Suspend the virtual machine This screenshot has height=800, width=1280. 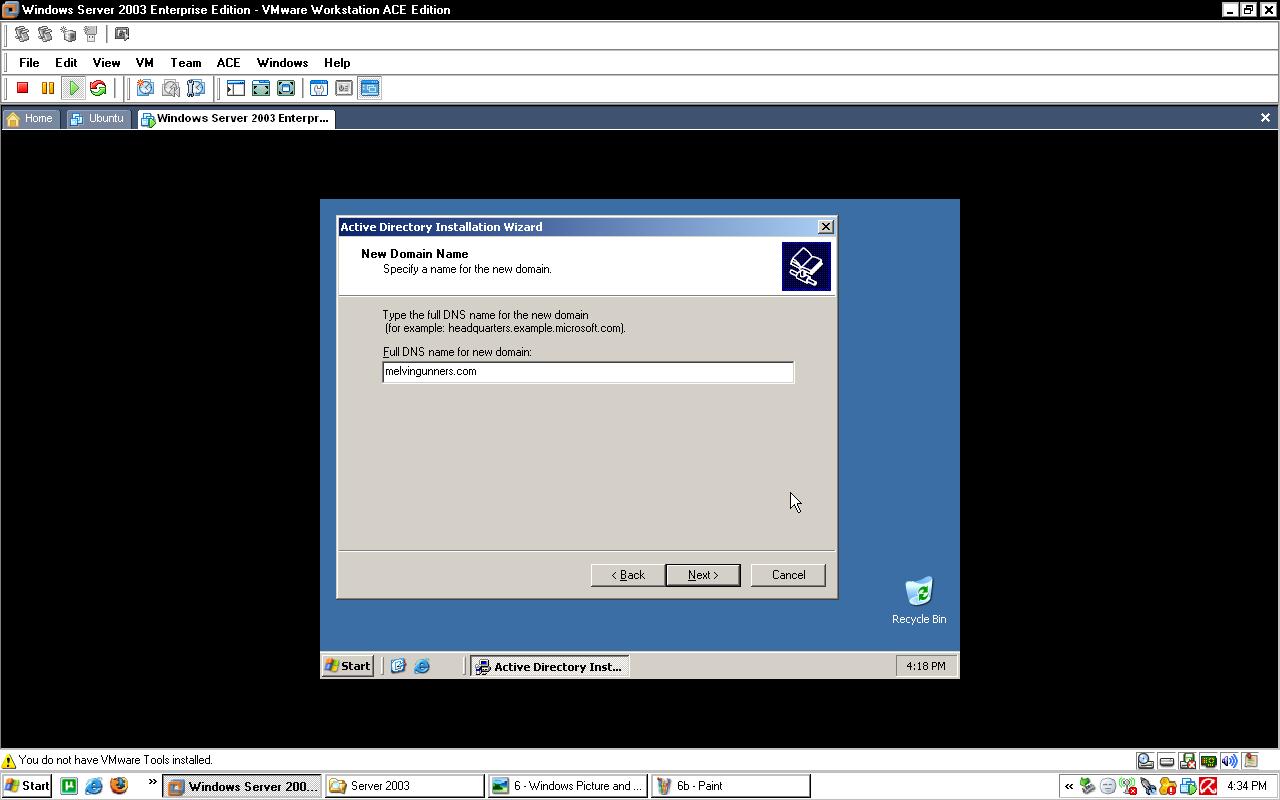point(47,88)
